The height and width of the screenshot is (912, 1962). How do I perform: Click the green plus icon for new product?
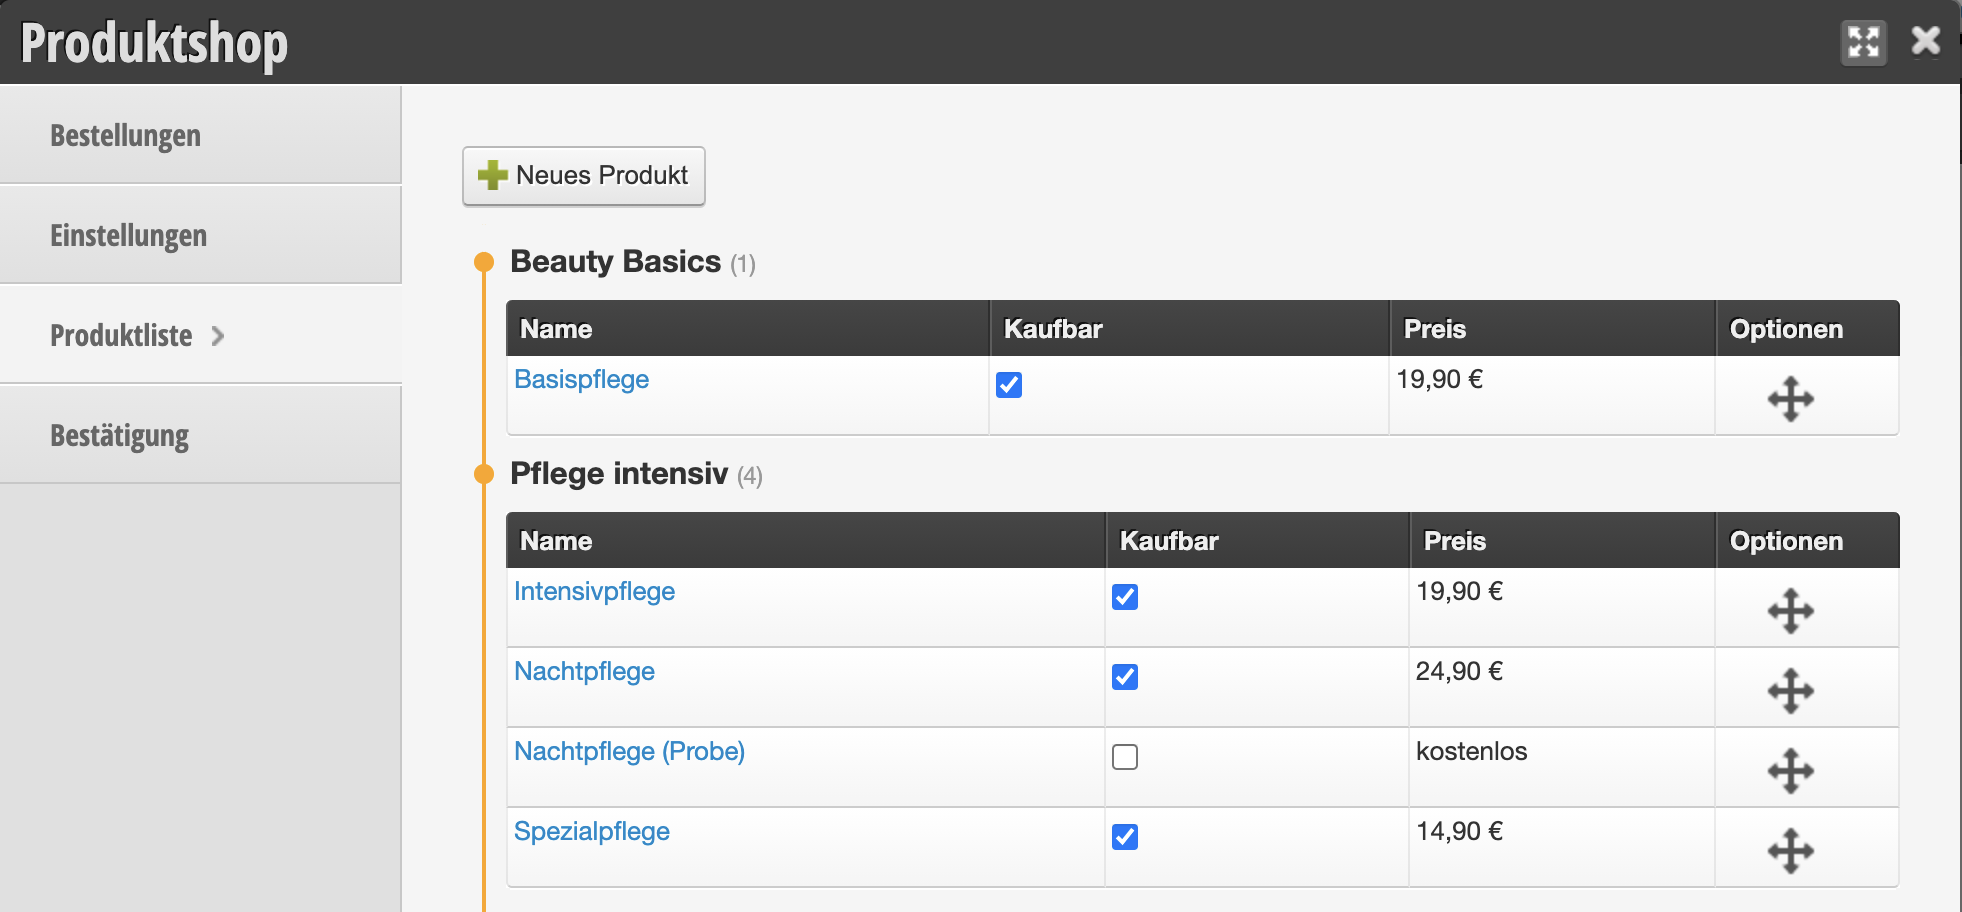(492, 175)
